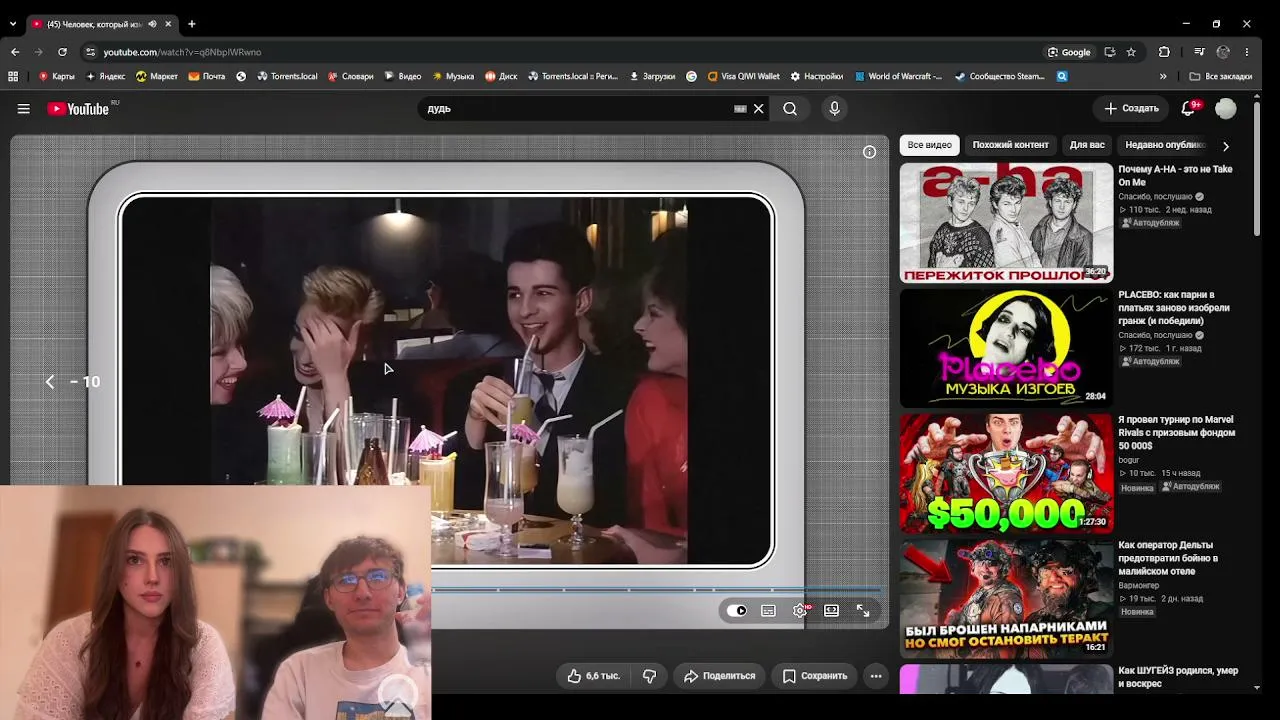The height and width of the screenshot is (720, 1280).
Task: Open title 'Как оператор Дельты предотвратил бойню'
Action: [1168, 558]
